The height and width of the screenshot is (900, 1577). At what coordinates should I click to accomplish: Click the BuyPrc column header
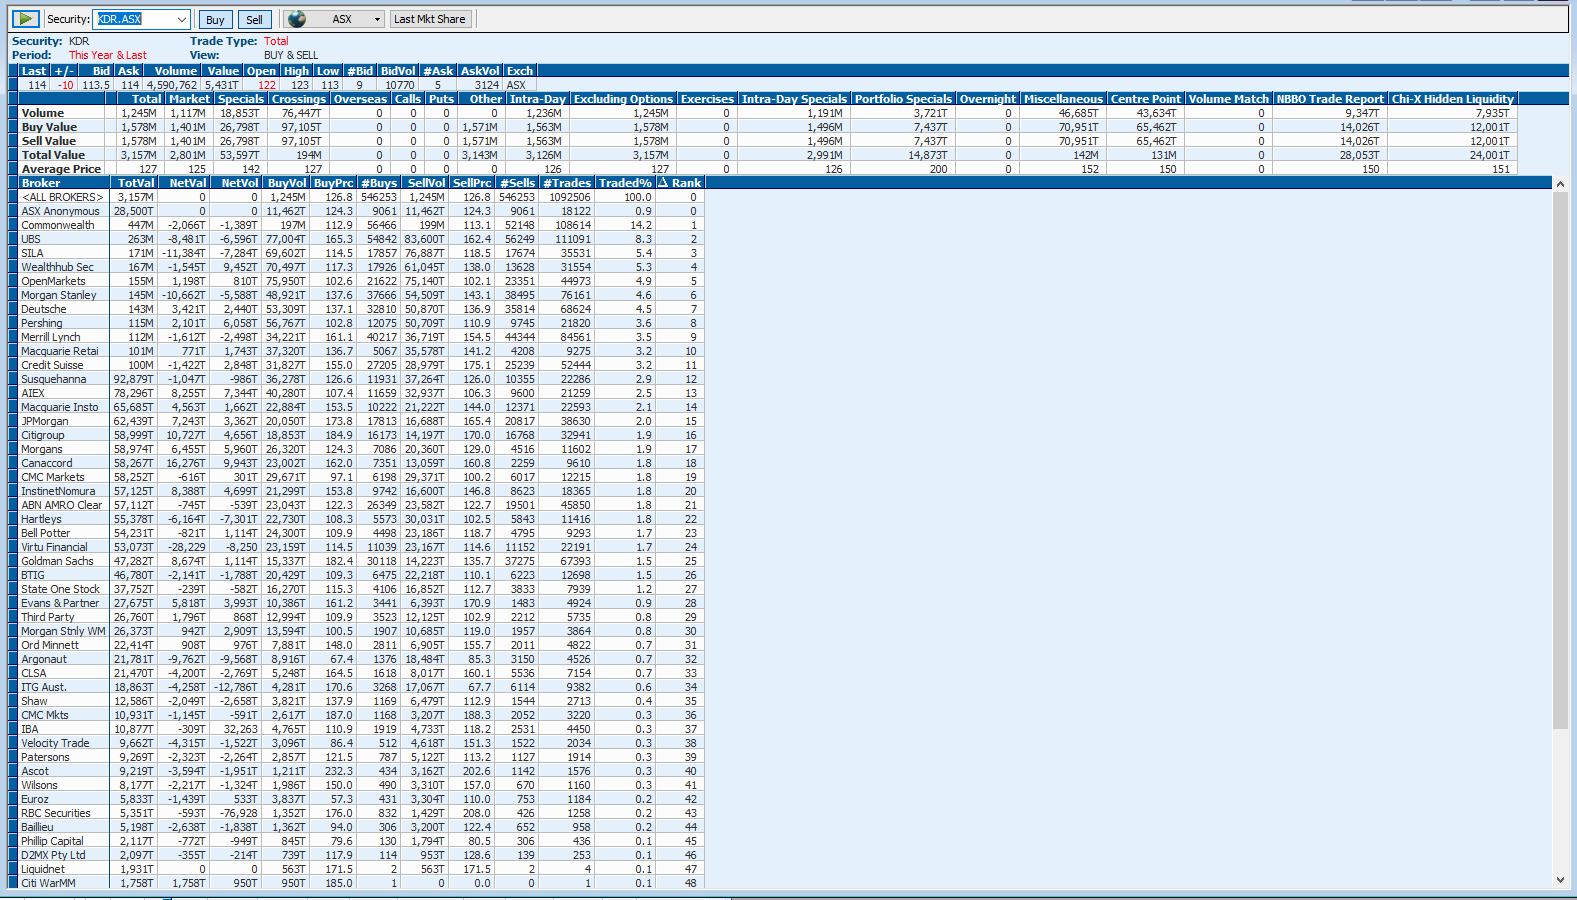[334, 183]
